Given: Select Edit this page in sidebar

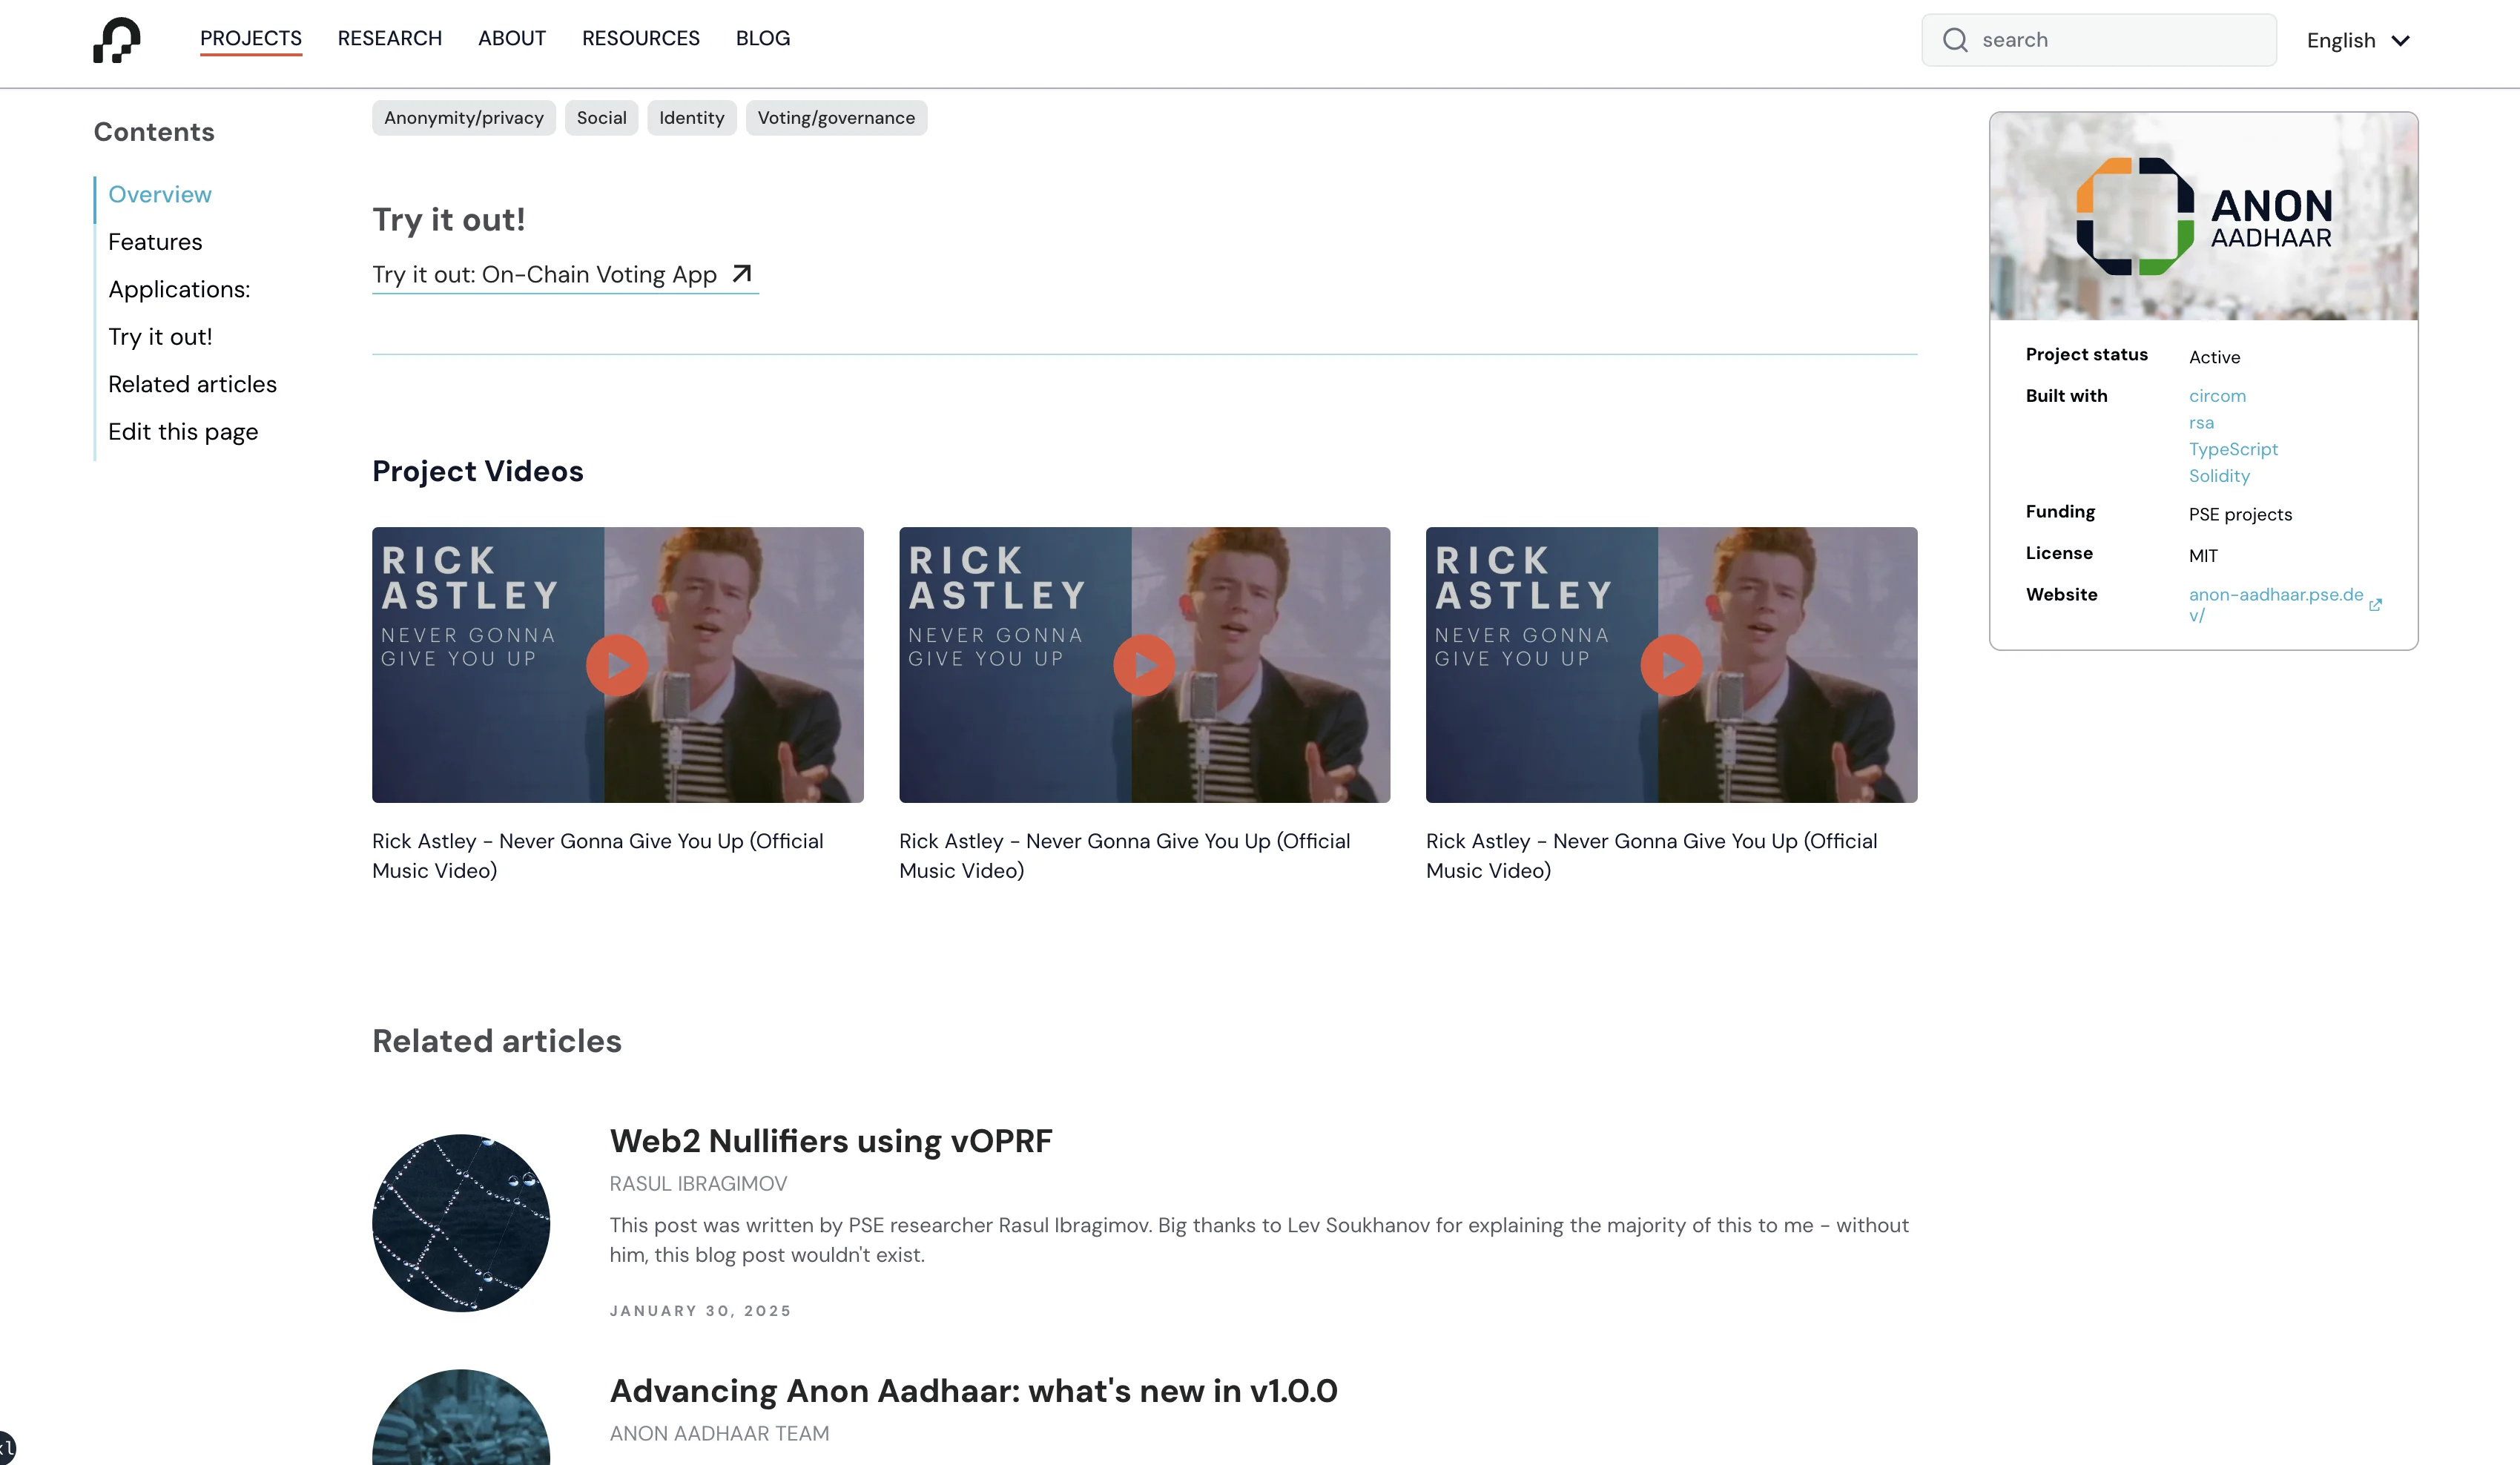Looking at the screenshot, I should click(x=183, y=432).
